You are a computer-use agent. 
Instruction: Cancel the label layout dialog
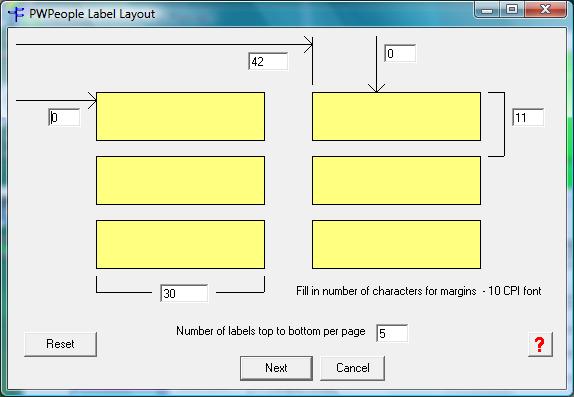(353, 368)
